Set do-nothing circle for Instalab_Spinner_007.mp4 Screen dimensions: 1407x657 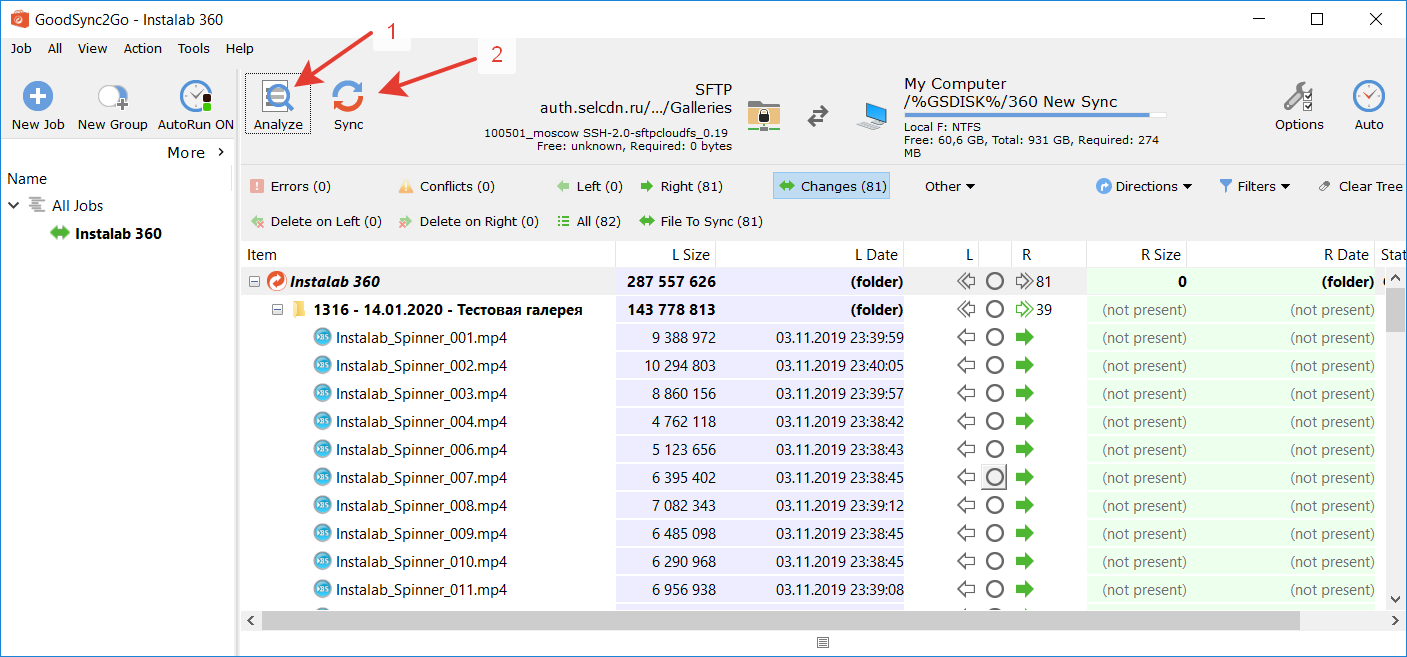click(994, 478)
